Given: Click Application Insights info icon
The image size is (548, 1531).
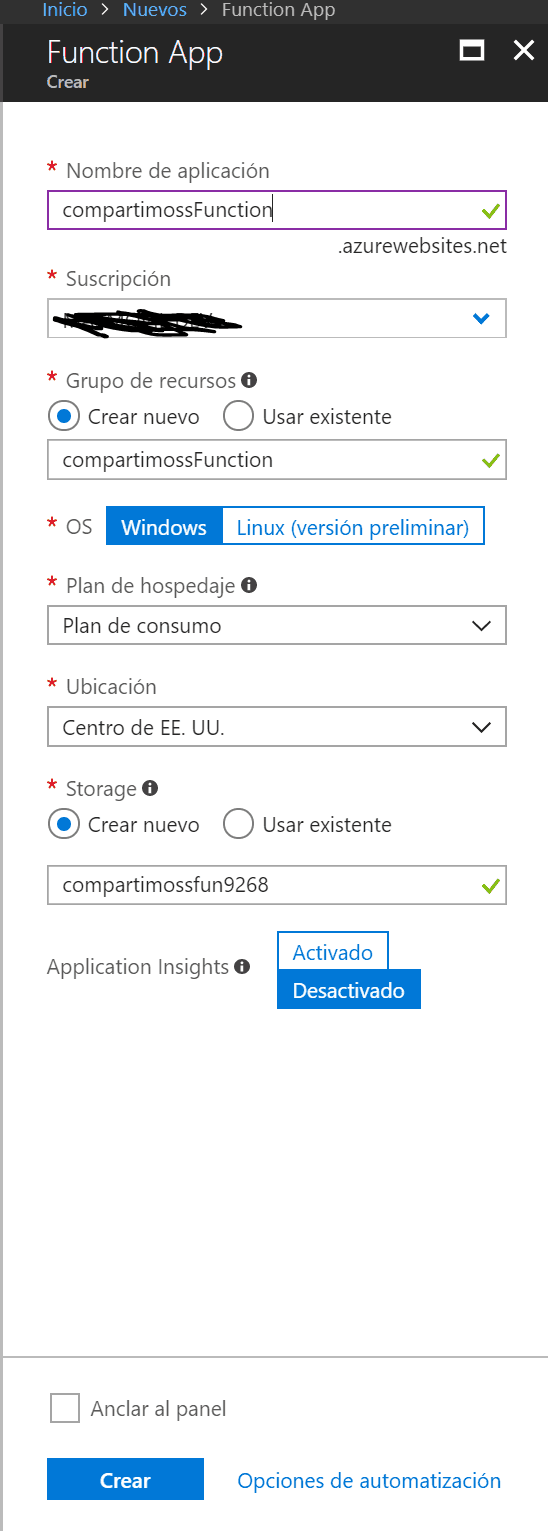Looking at the screenshot, I should (x=242, y=967).
